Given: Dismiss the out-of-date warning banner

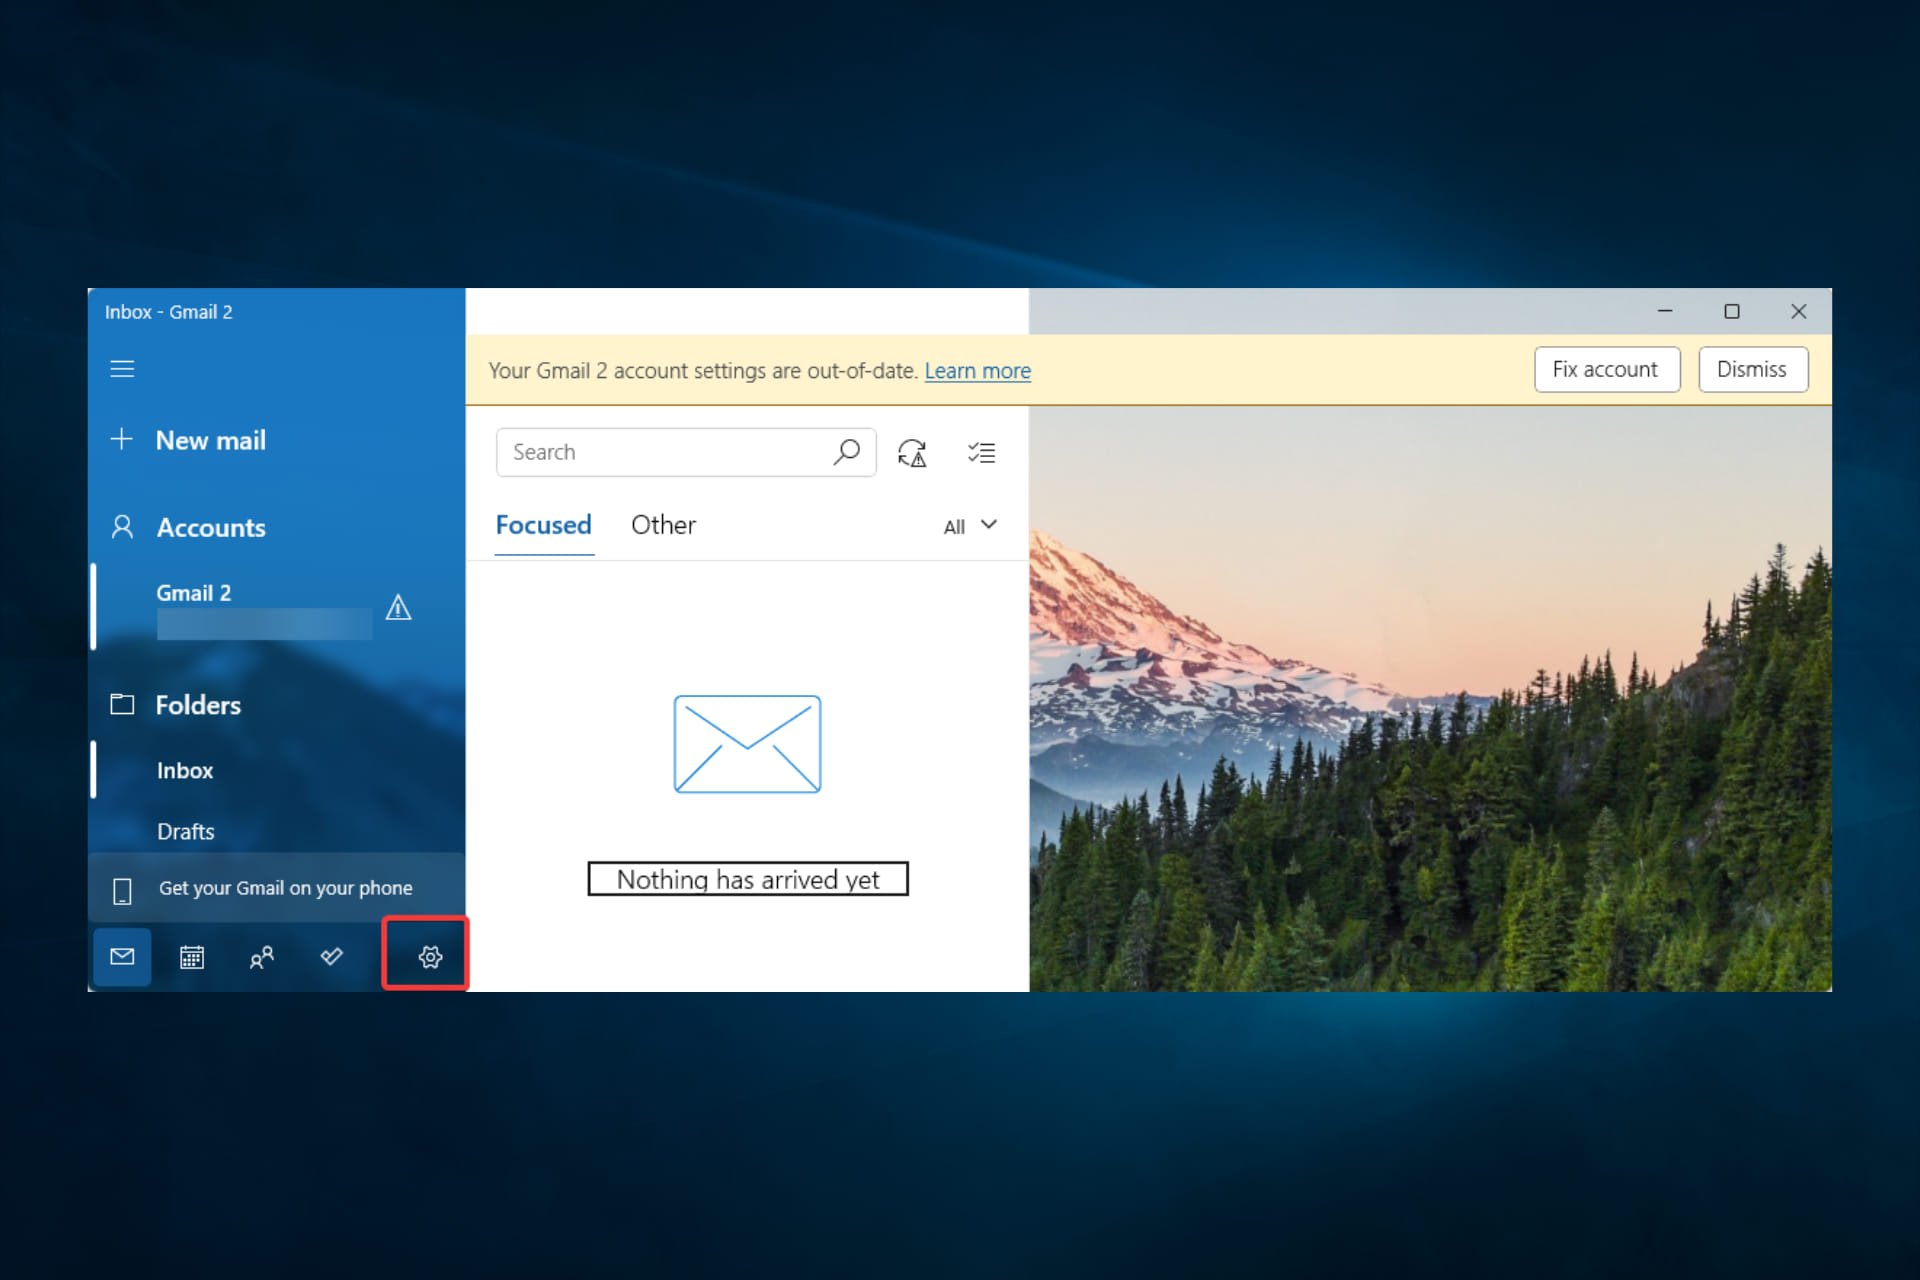Looking at the screenshot, I should pos(1751,369).
